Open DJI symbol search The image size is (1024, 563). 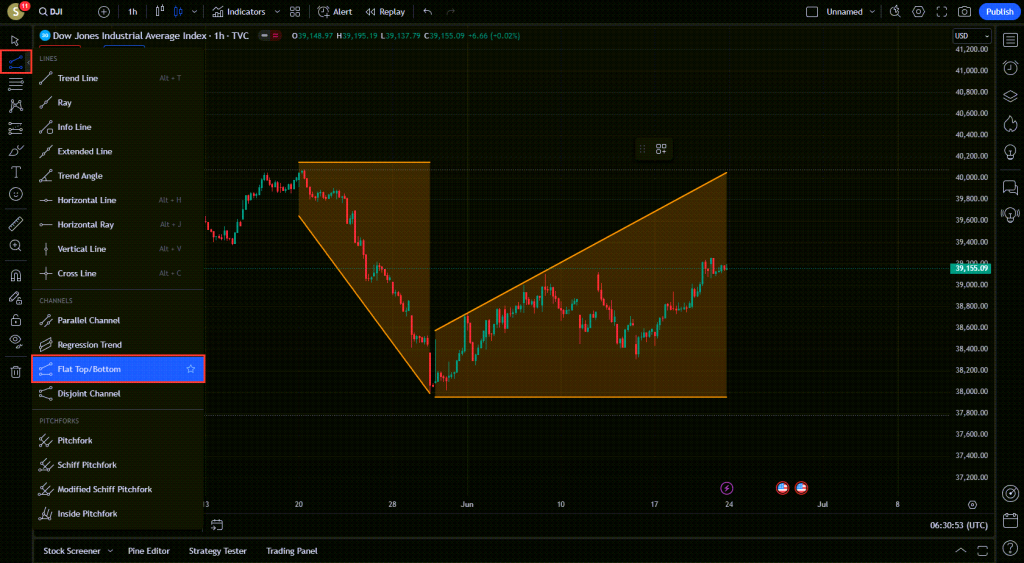coord(51,12)
